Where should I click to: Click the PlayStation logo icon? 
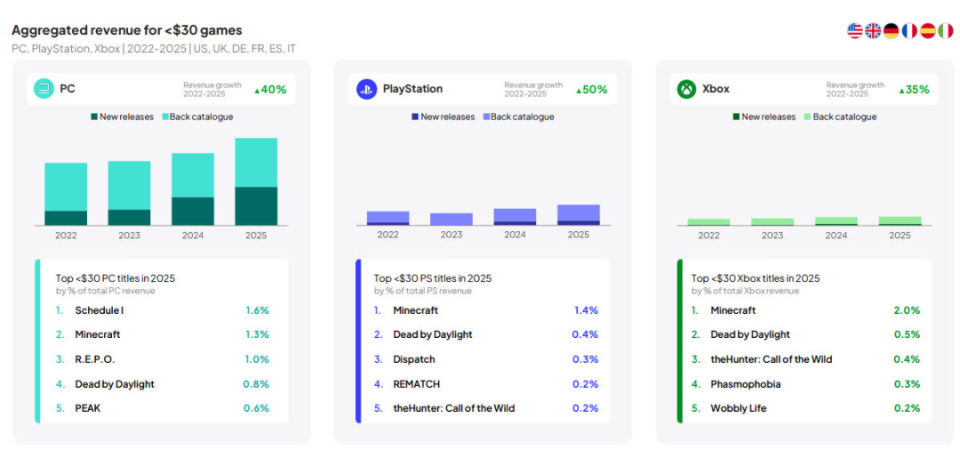click(x=366, y=89)
